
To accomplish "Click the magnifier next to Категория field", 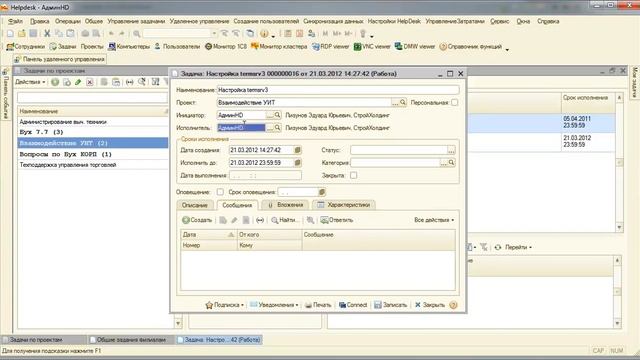I will click(x=451, y=162).
